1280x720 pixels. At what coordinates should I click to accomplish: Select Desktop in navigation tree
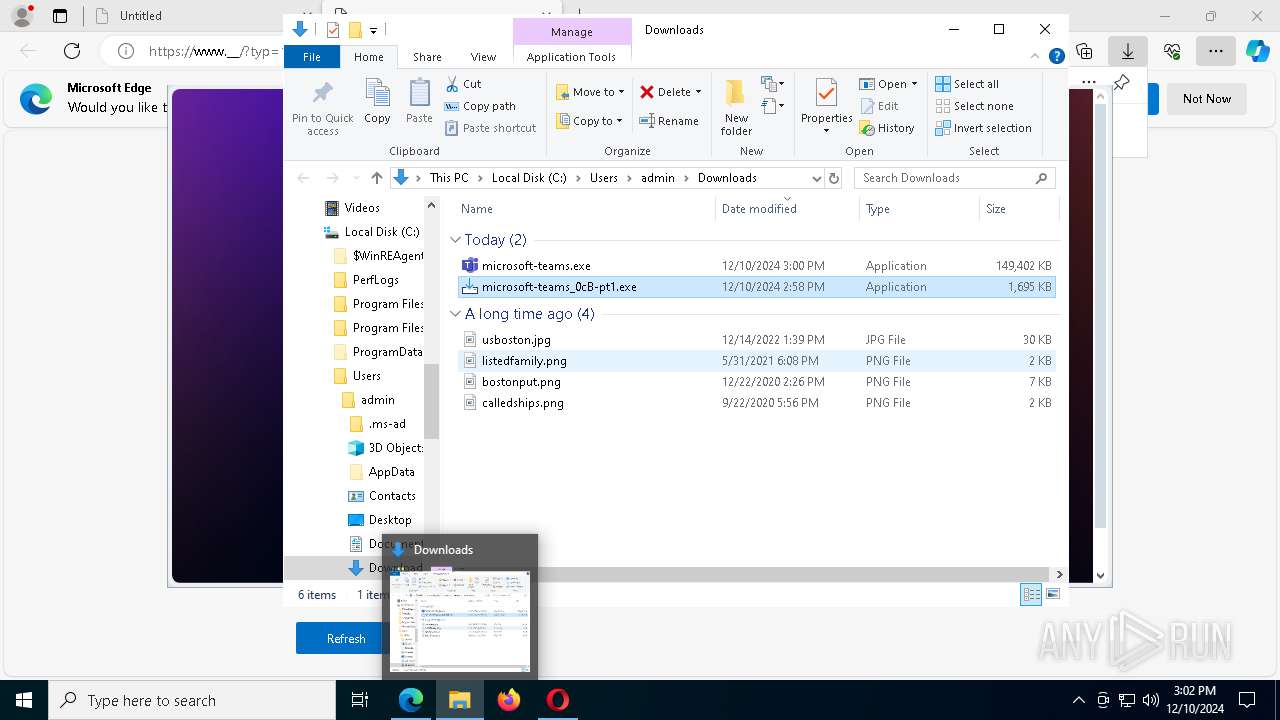pyautogui.click(x=380, y=520)
